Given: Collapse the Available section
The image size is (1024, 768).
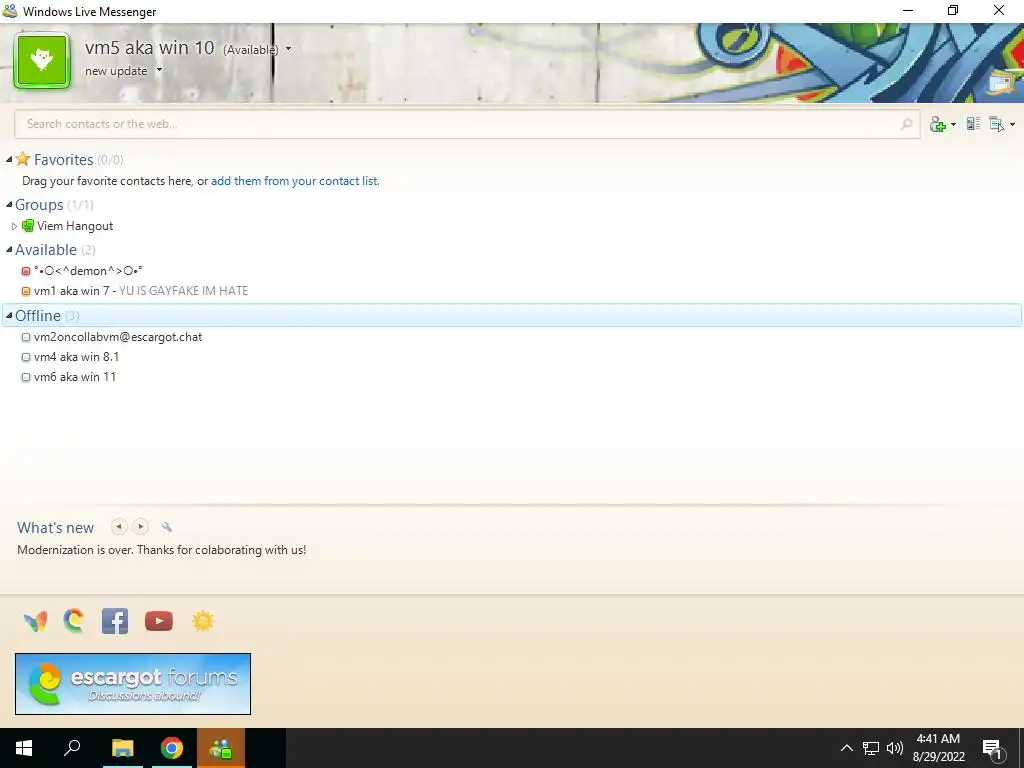Looking at the screenshot, I should pos(9,249).
